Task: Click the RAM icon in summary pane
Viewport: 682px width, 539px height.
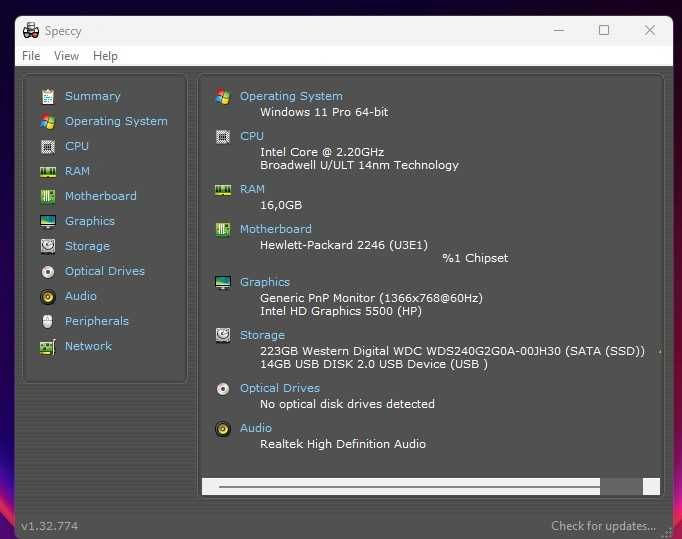Action: click(x=223, y=190)
